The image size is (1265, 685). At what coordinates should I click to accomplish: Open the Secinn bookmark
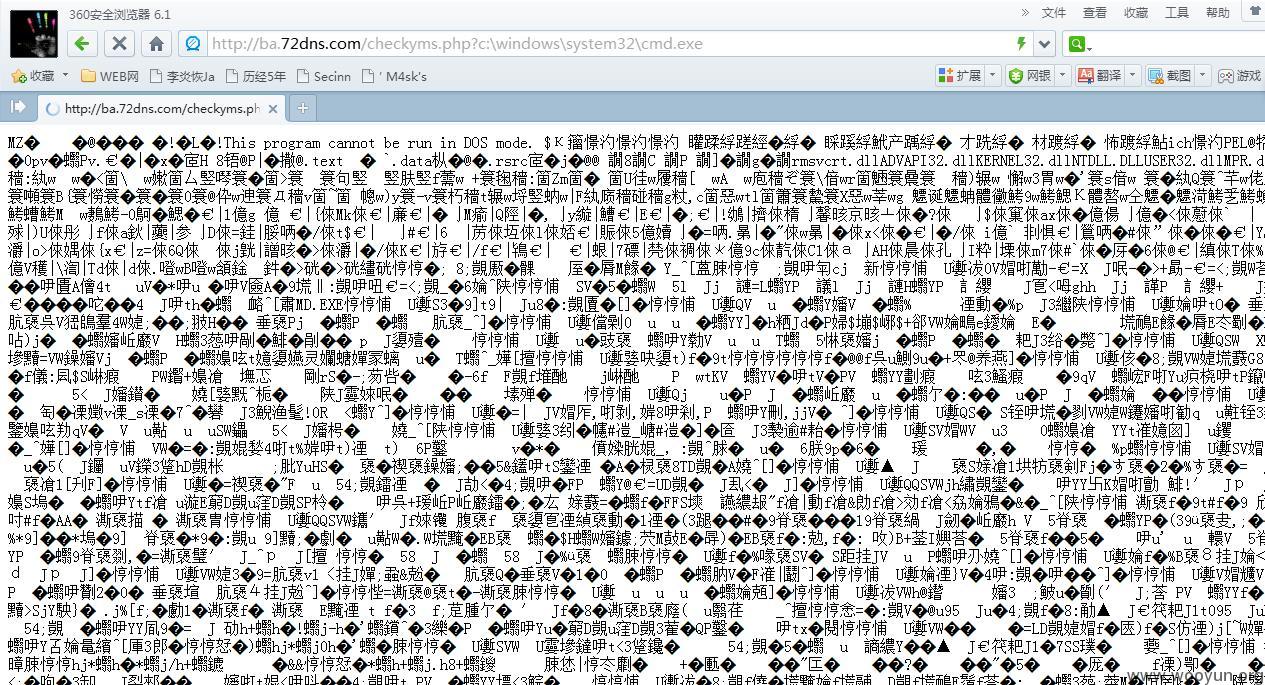coord(323,76)
